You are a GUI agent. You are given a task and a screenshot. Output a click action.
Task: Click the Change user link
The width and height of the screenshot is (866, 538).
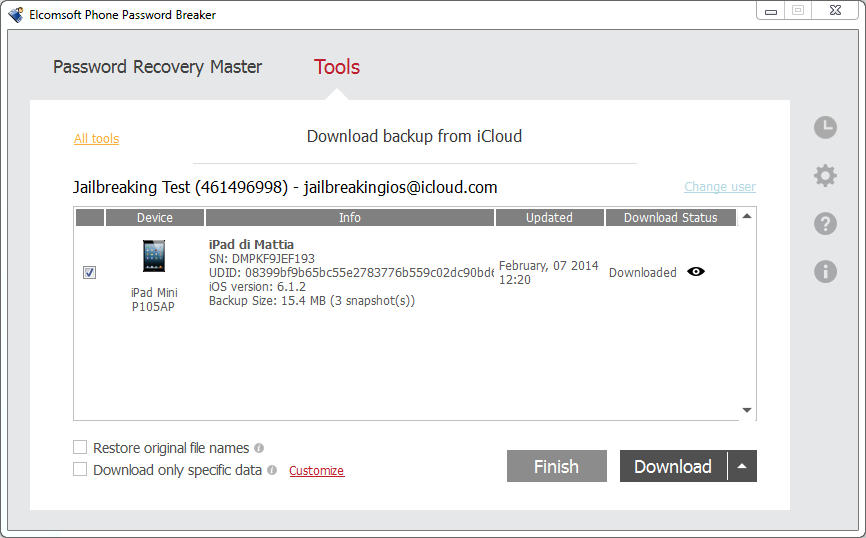(x=720, y=187)
